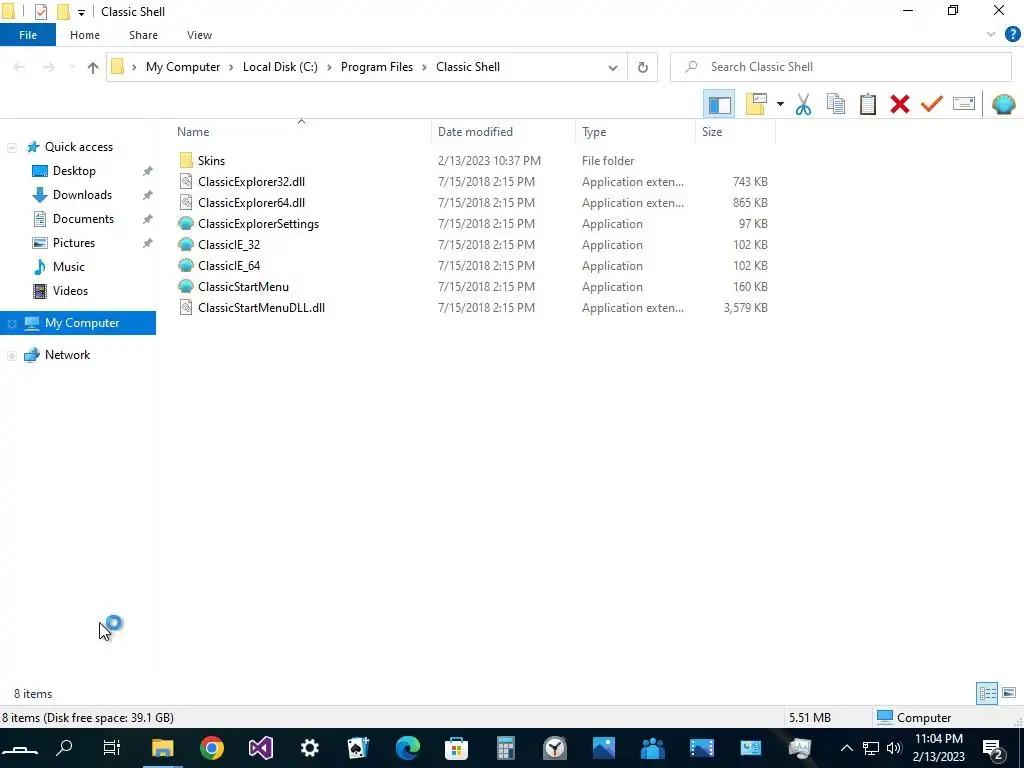Collapse the Quick access tree node
1024x768 pixels.
pos(12,148)
